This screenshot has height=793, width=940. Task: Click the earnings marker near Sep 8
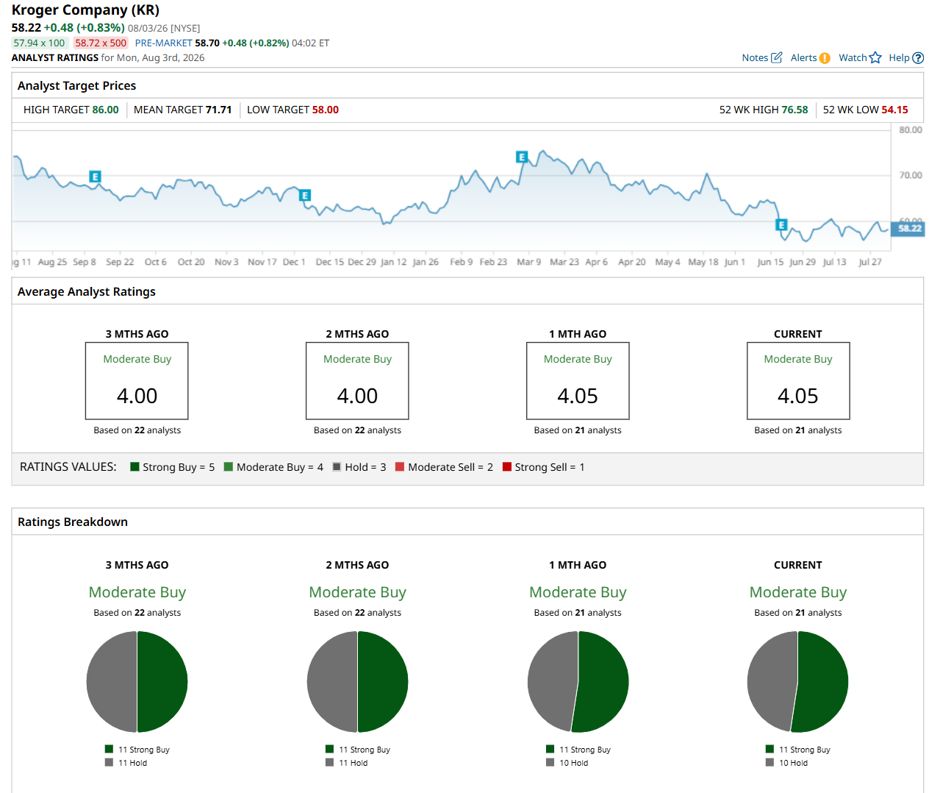click(95, 176)
